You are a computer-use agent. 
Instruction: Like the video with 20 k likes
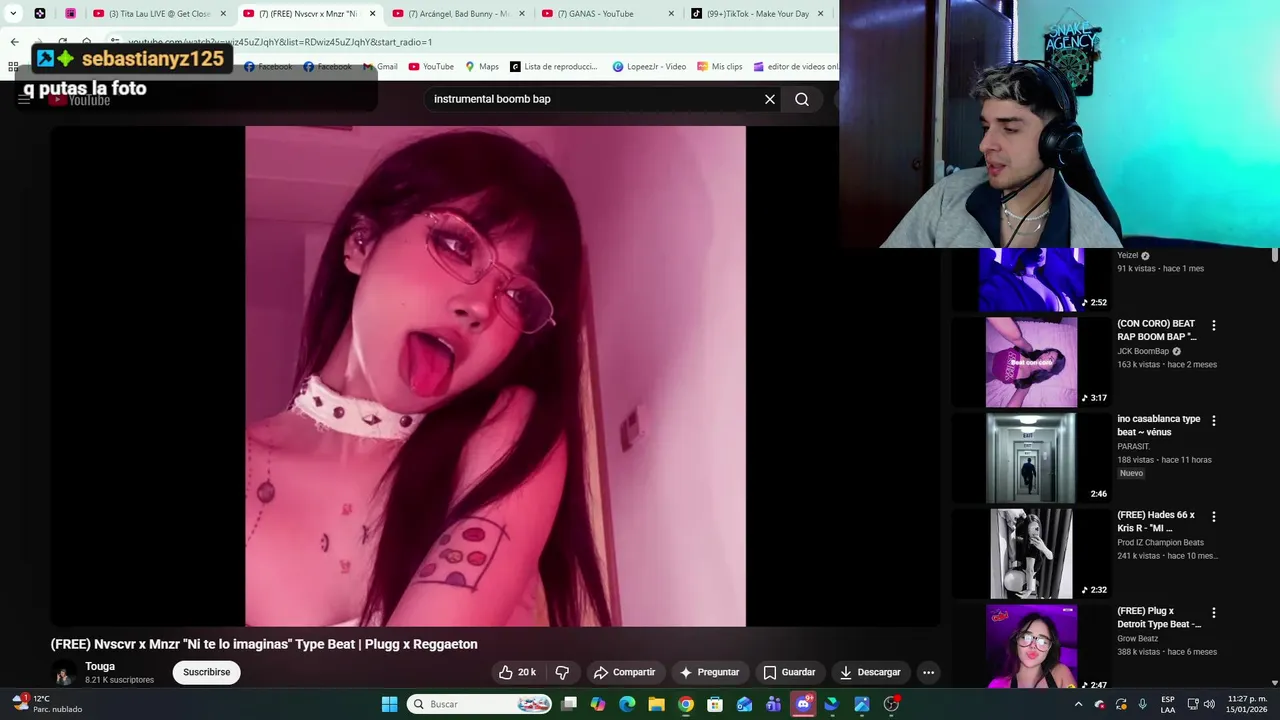pos(518,672)
